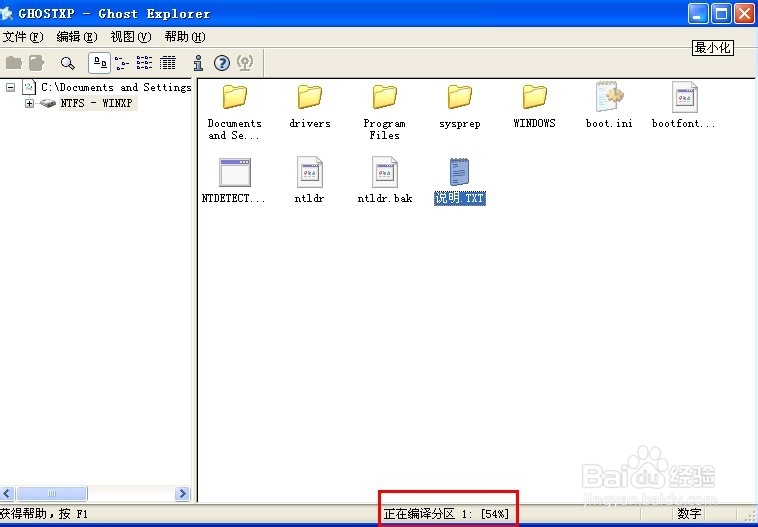Click tree pane scroll left arrow
The height and width of the screenshot is (527, 758).
7,494
